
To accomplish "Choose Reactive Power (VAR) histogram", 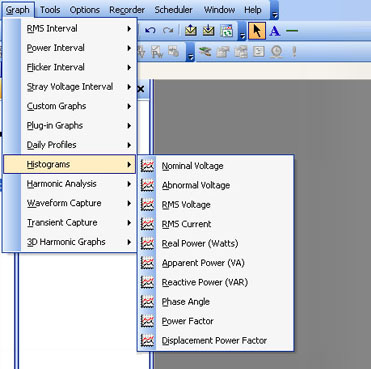I will pos(216,282).
